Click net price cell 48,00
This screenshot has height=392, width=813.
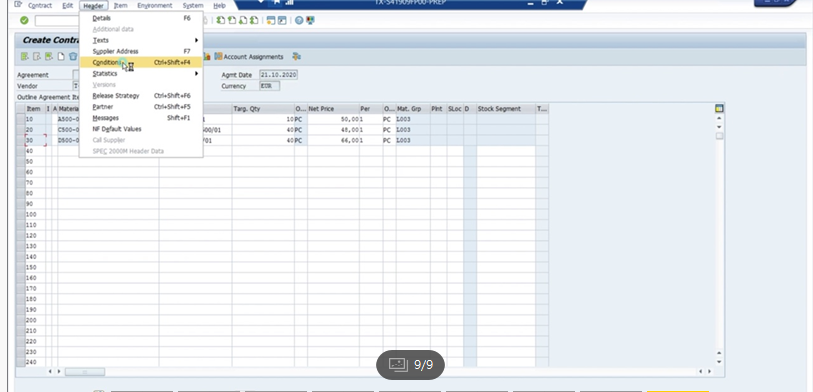333,130
